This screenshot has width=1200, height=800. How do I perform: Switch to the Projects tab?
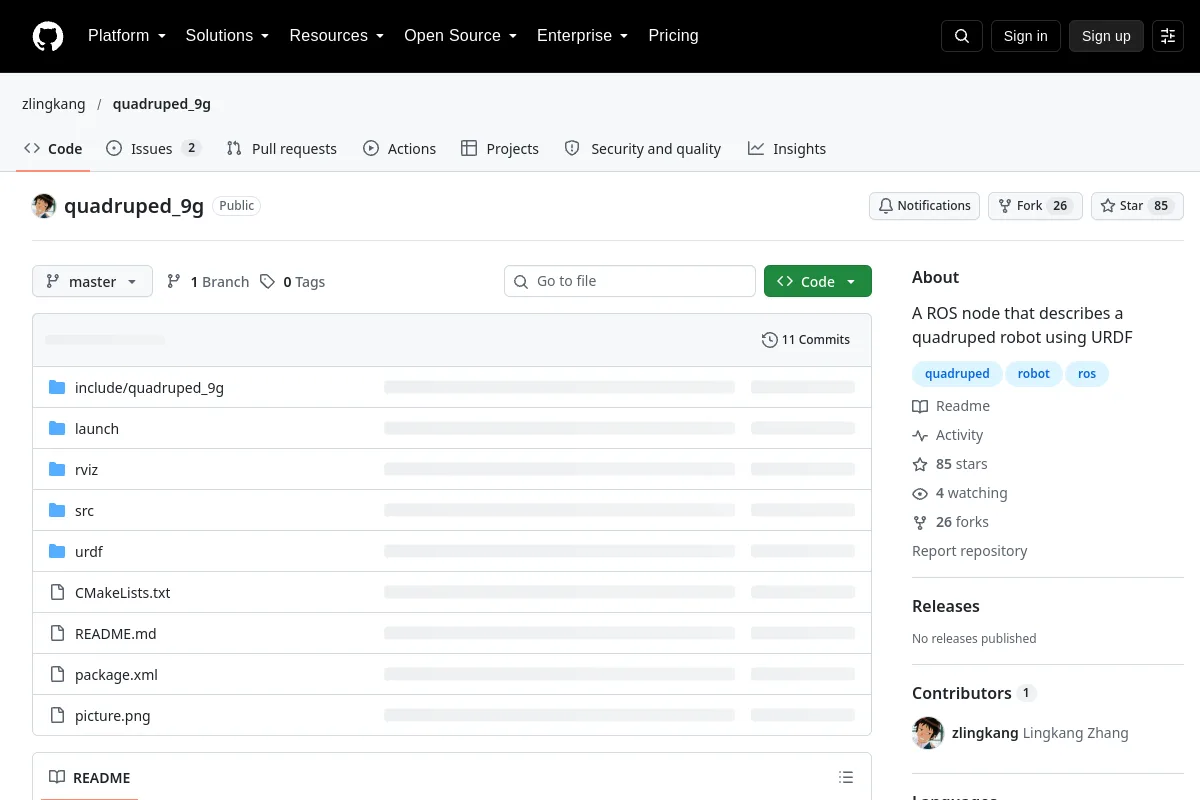tap(500, 149)
